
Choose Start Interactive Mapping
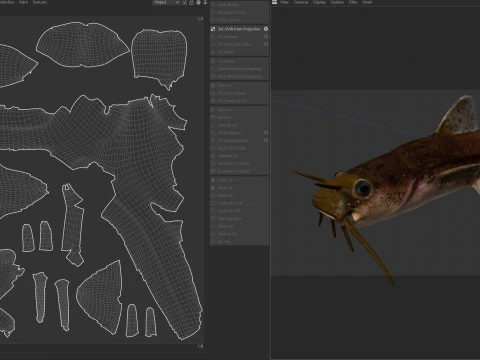pyautogui.click(x=239, y=69)
